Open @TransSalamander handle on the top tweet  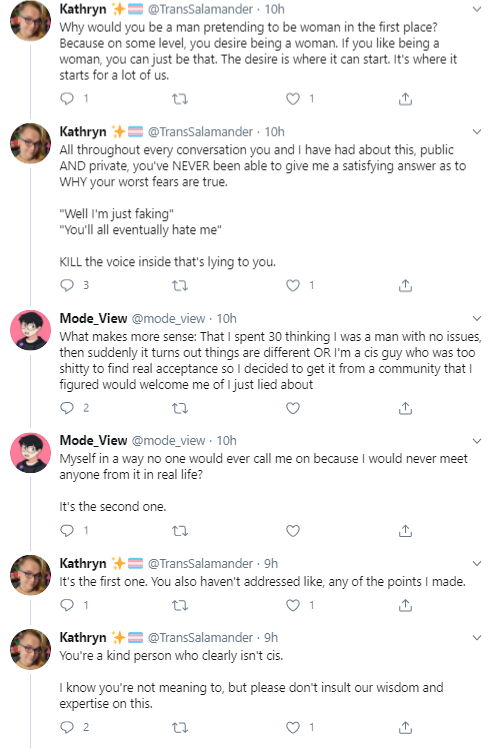[x=201, y=9]
